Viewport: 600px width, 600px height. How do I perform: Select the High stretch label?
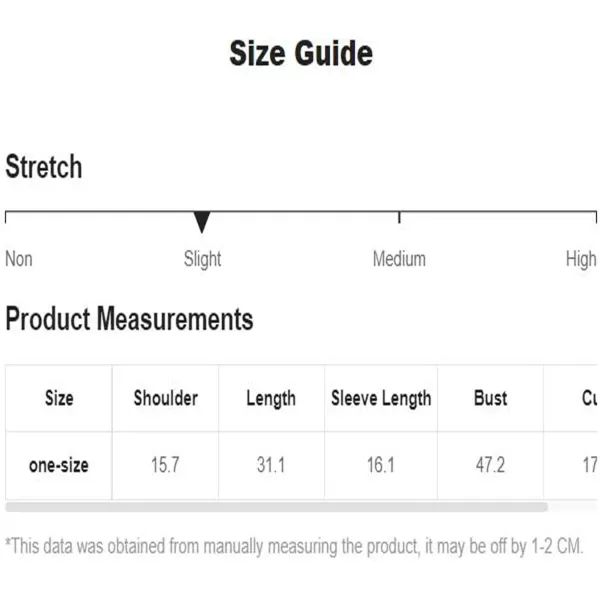pos(581,260)
